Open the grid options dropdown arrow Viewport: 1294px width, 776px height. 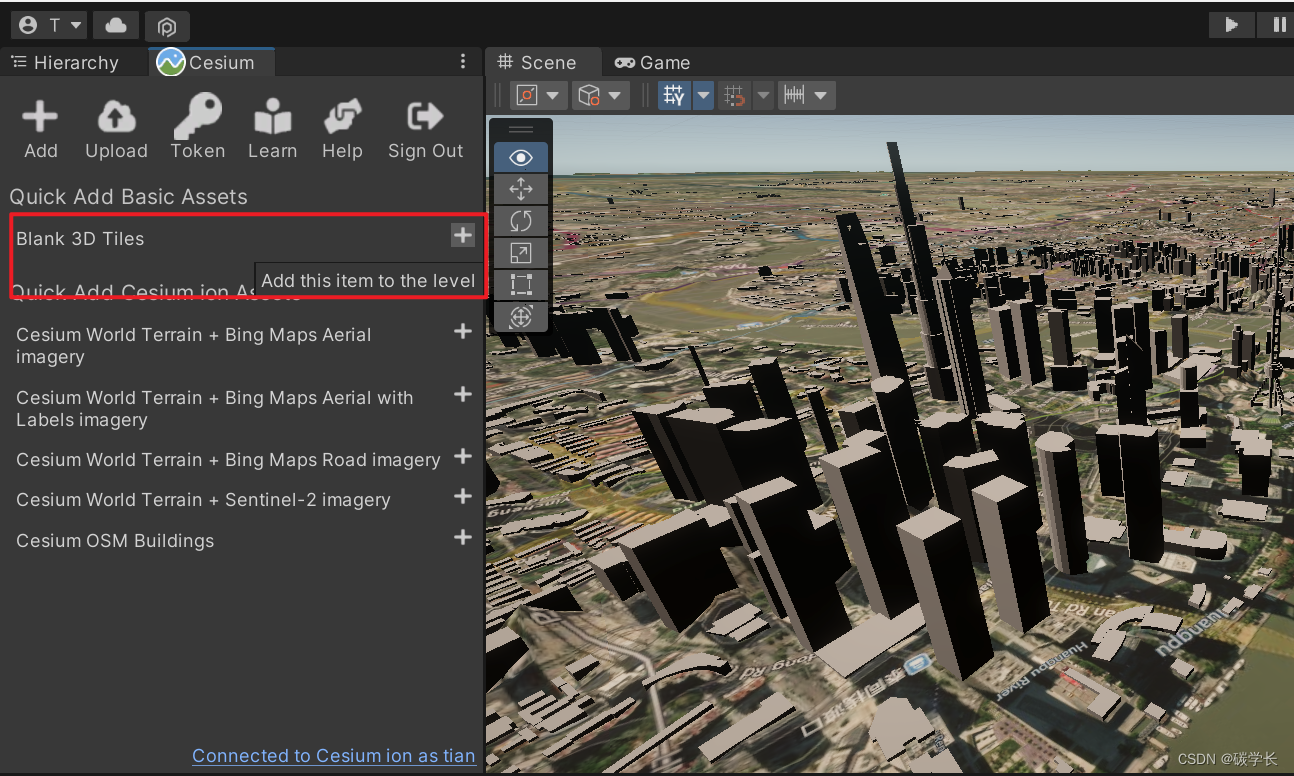703,96
